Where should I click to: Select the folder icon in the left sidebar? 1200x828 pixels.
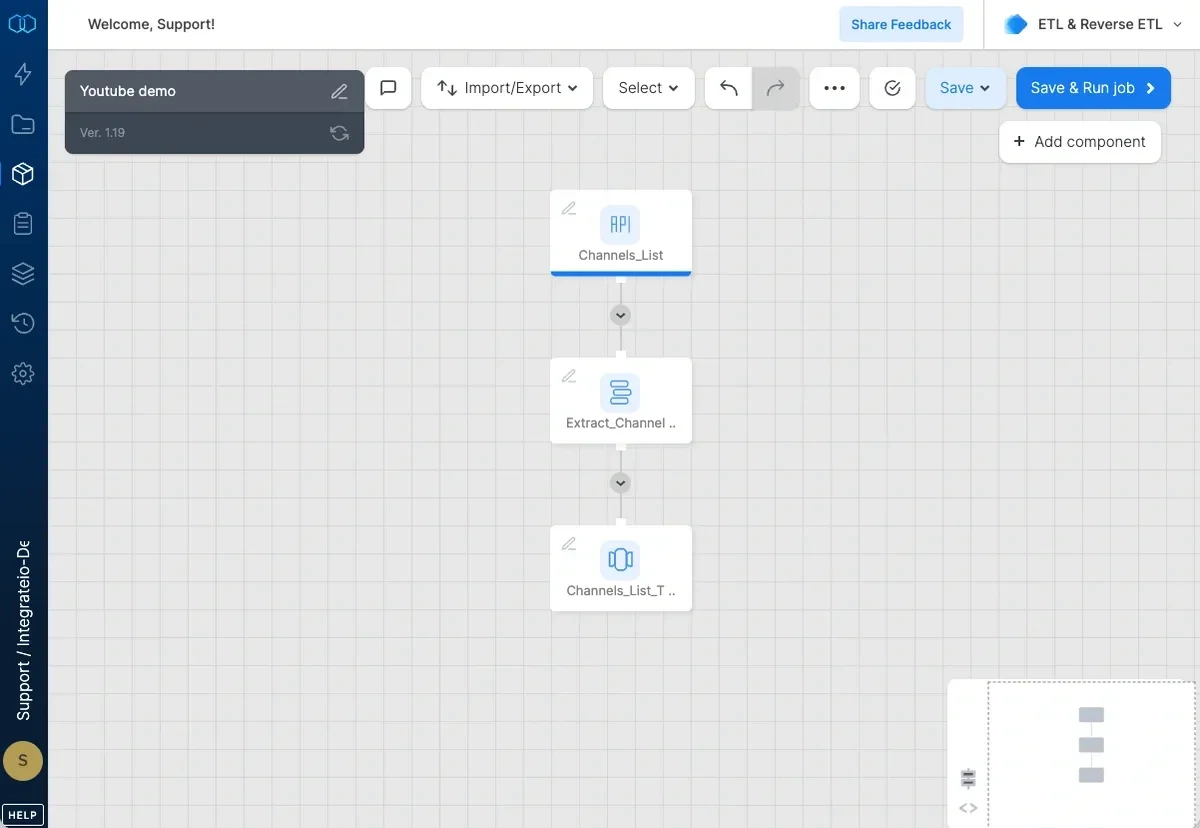[x=23, y=124]
